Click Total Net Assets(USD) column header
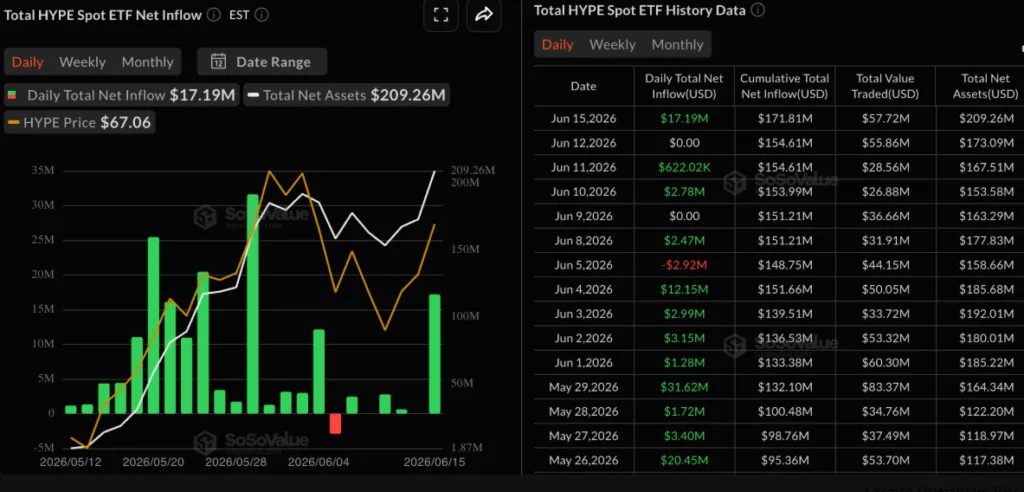The image size is (1024, 492). pos(985,86)
